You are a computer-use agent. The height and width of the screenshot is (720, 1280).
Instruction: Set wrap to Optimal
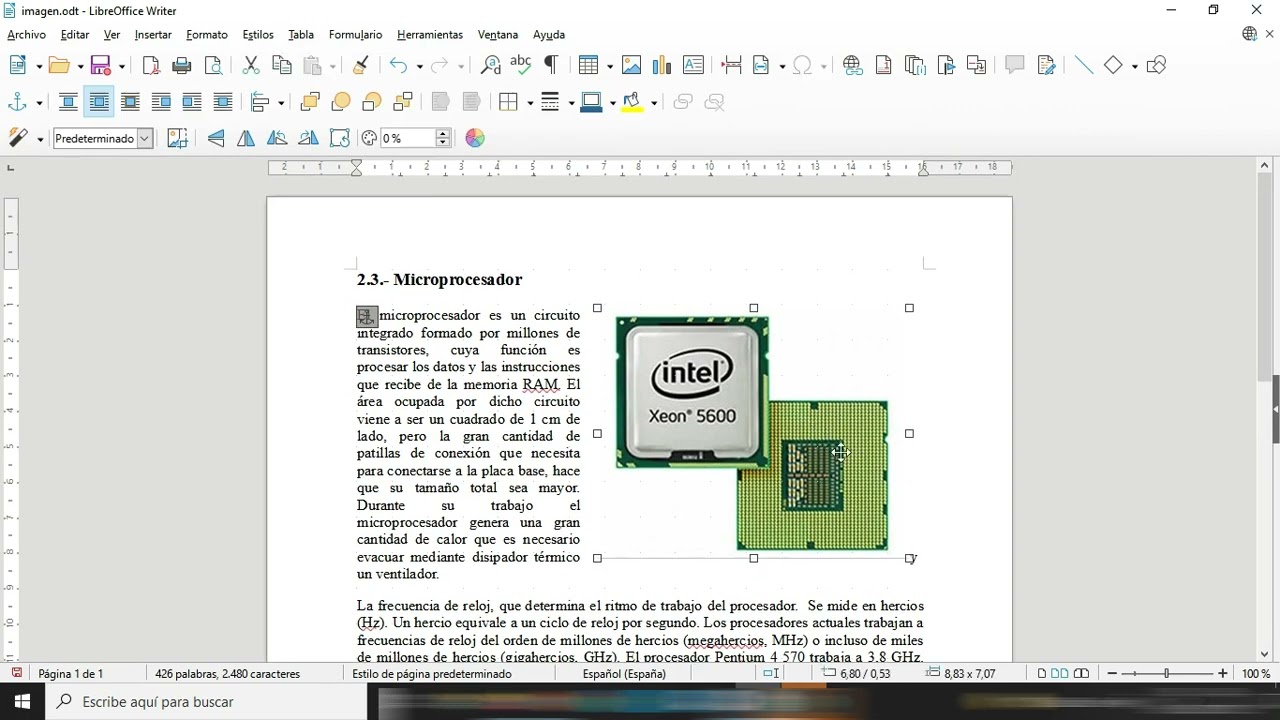(x=130, y=102)
